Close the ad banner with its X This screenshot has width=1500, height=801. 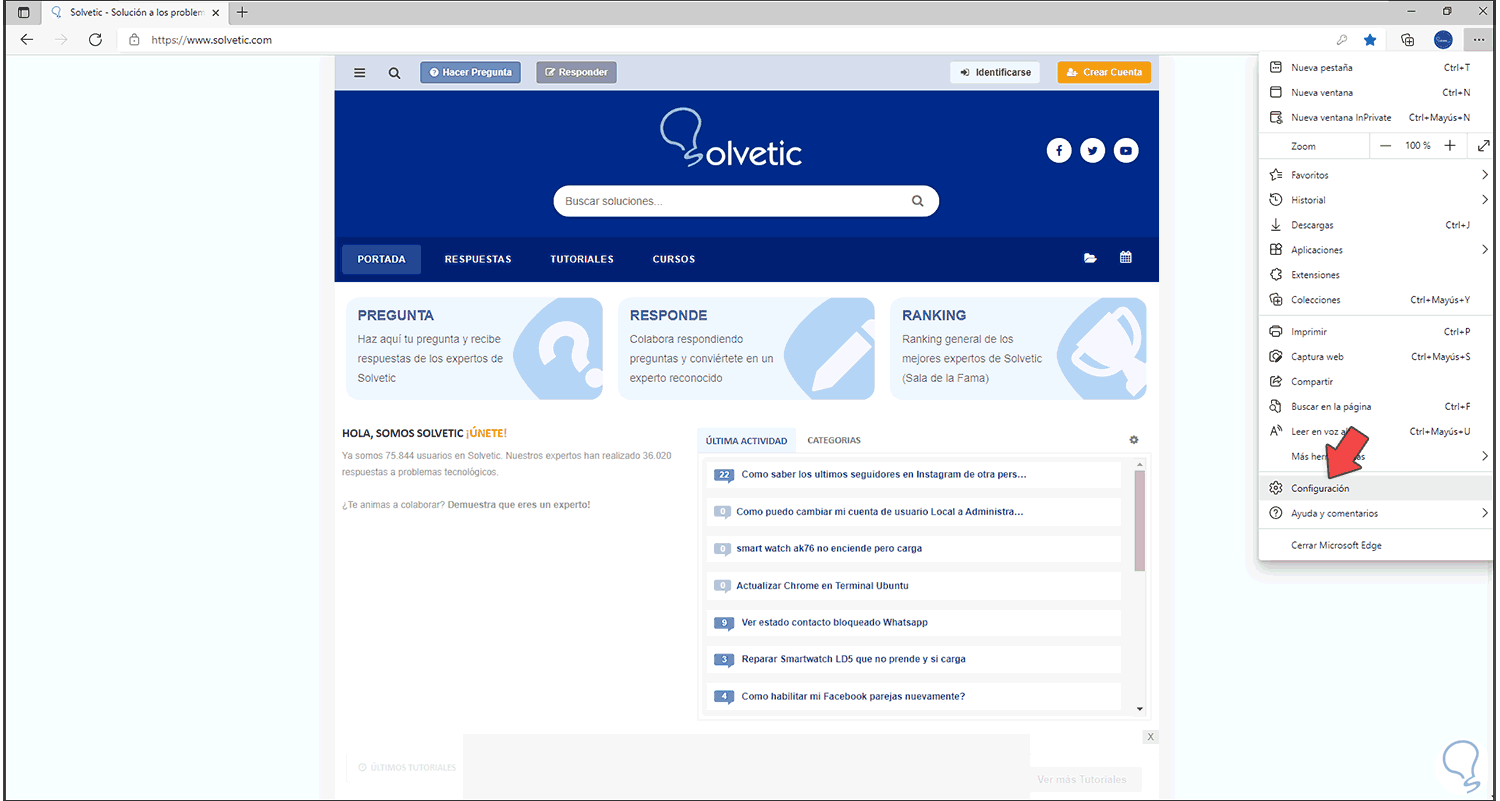[1151, 737]
